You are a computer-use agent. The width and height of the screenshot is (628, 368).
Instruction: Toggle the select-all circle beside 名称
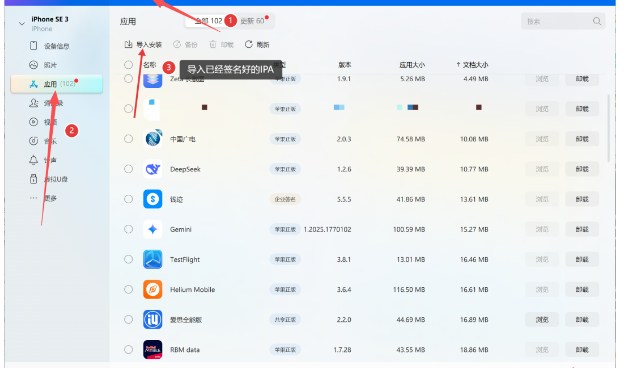(128, 65)
